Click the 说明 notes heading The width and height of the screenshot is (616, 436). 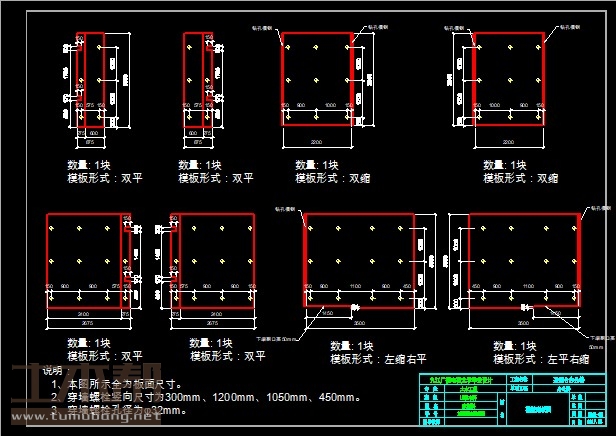tap(52, 371)
